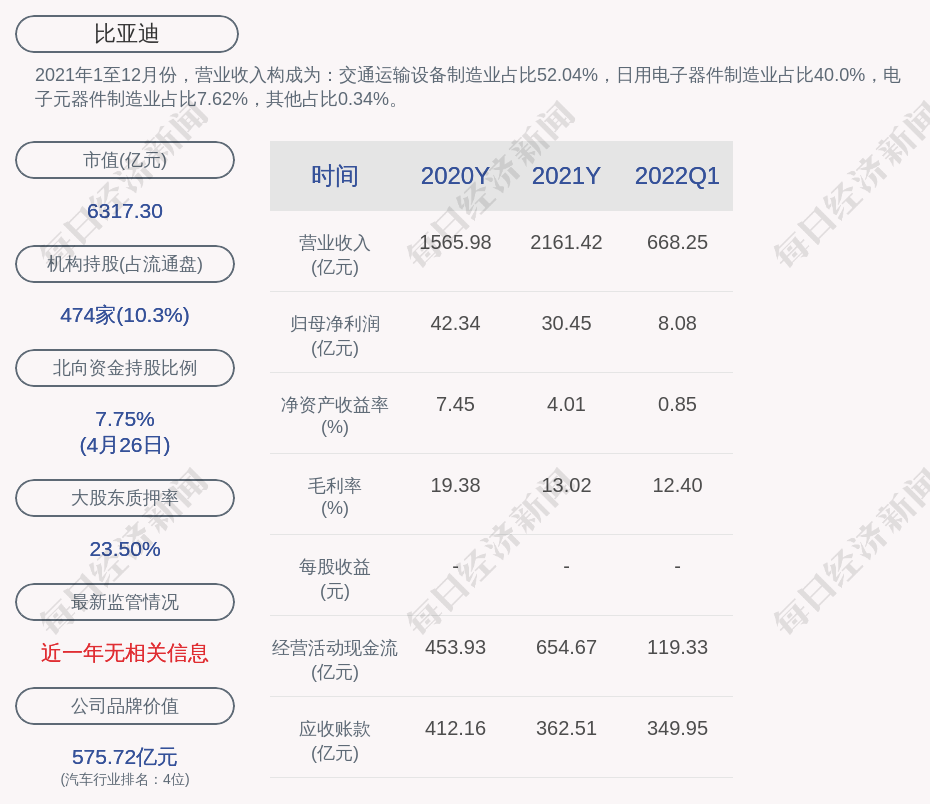This screenshot has height=804, width=930.
Task: Select the 474家(10.3%) institutional holding value
Action: pos(125,315)
